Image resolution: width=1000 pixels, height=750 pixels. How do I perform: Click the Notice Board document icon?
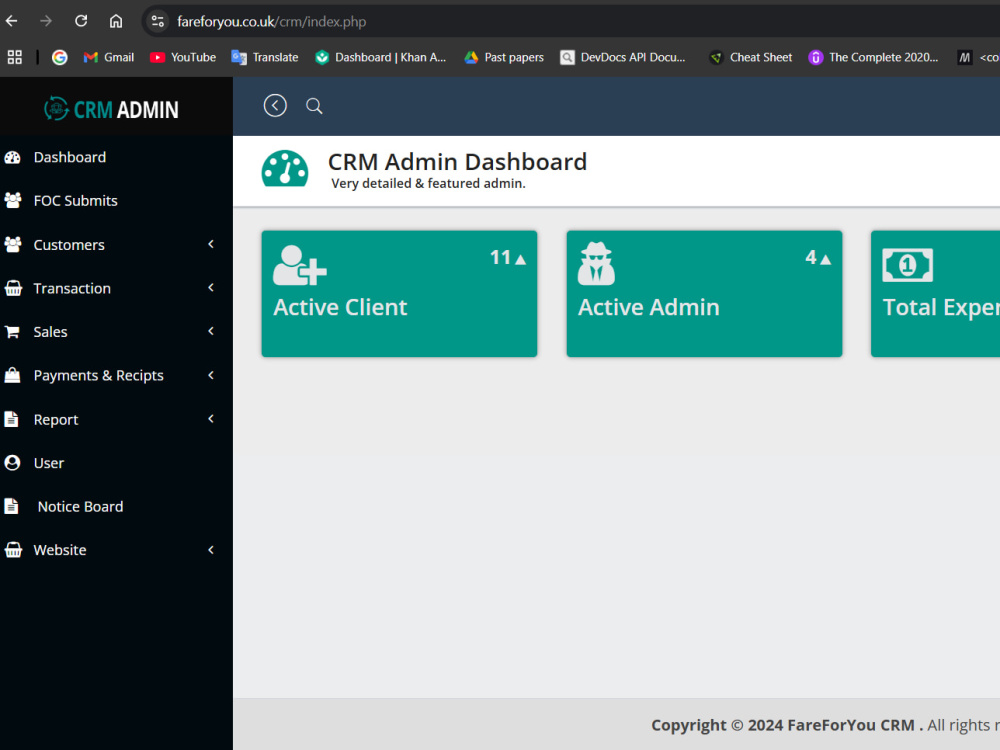11,506
